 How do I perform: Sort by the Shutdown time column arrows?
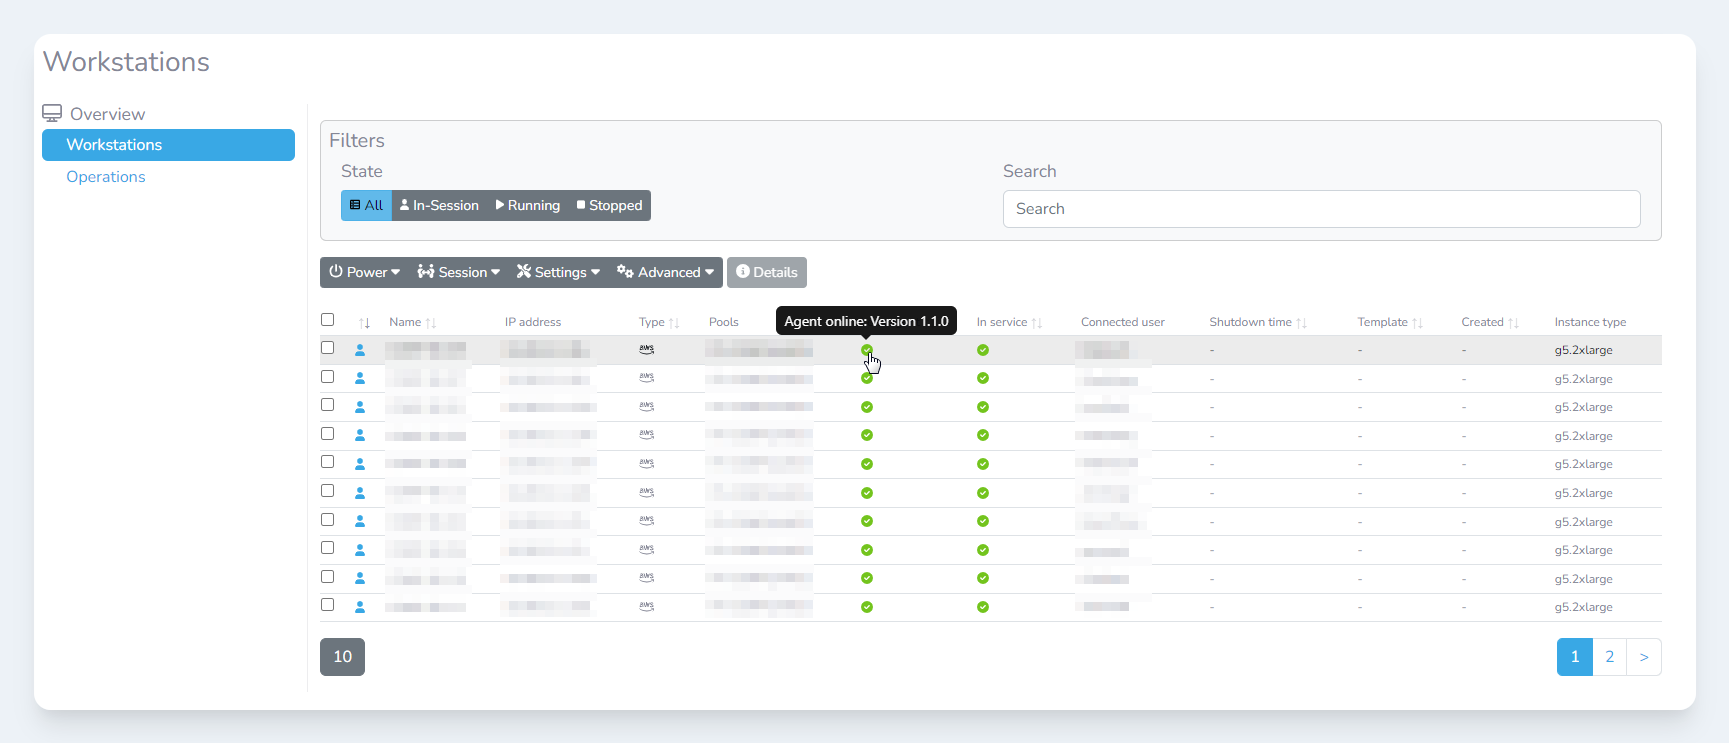[1301, 323]
